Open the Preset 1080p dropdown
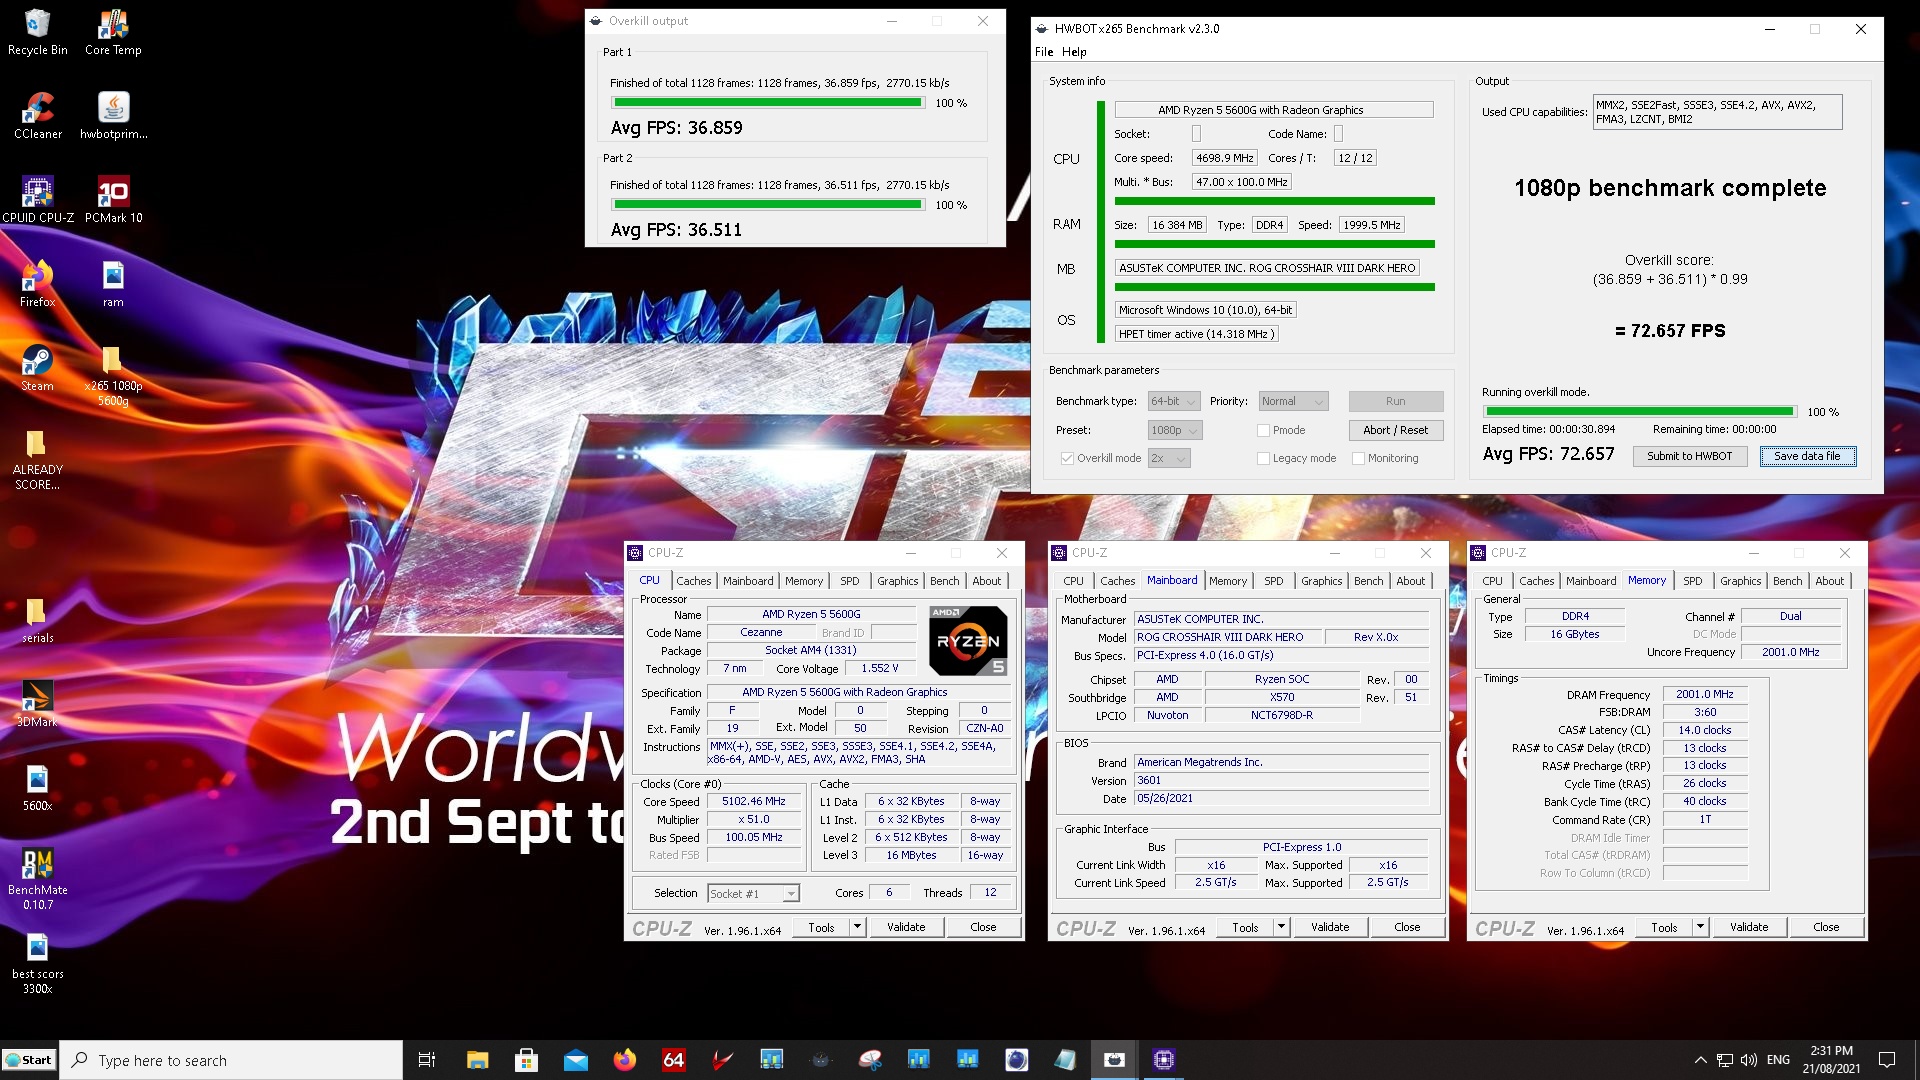This screenshot has width=1920, height=1080. coord(1174,430)
